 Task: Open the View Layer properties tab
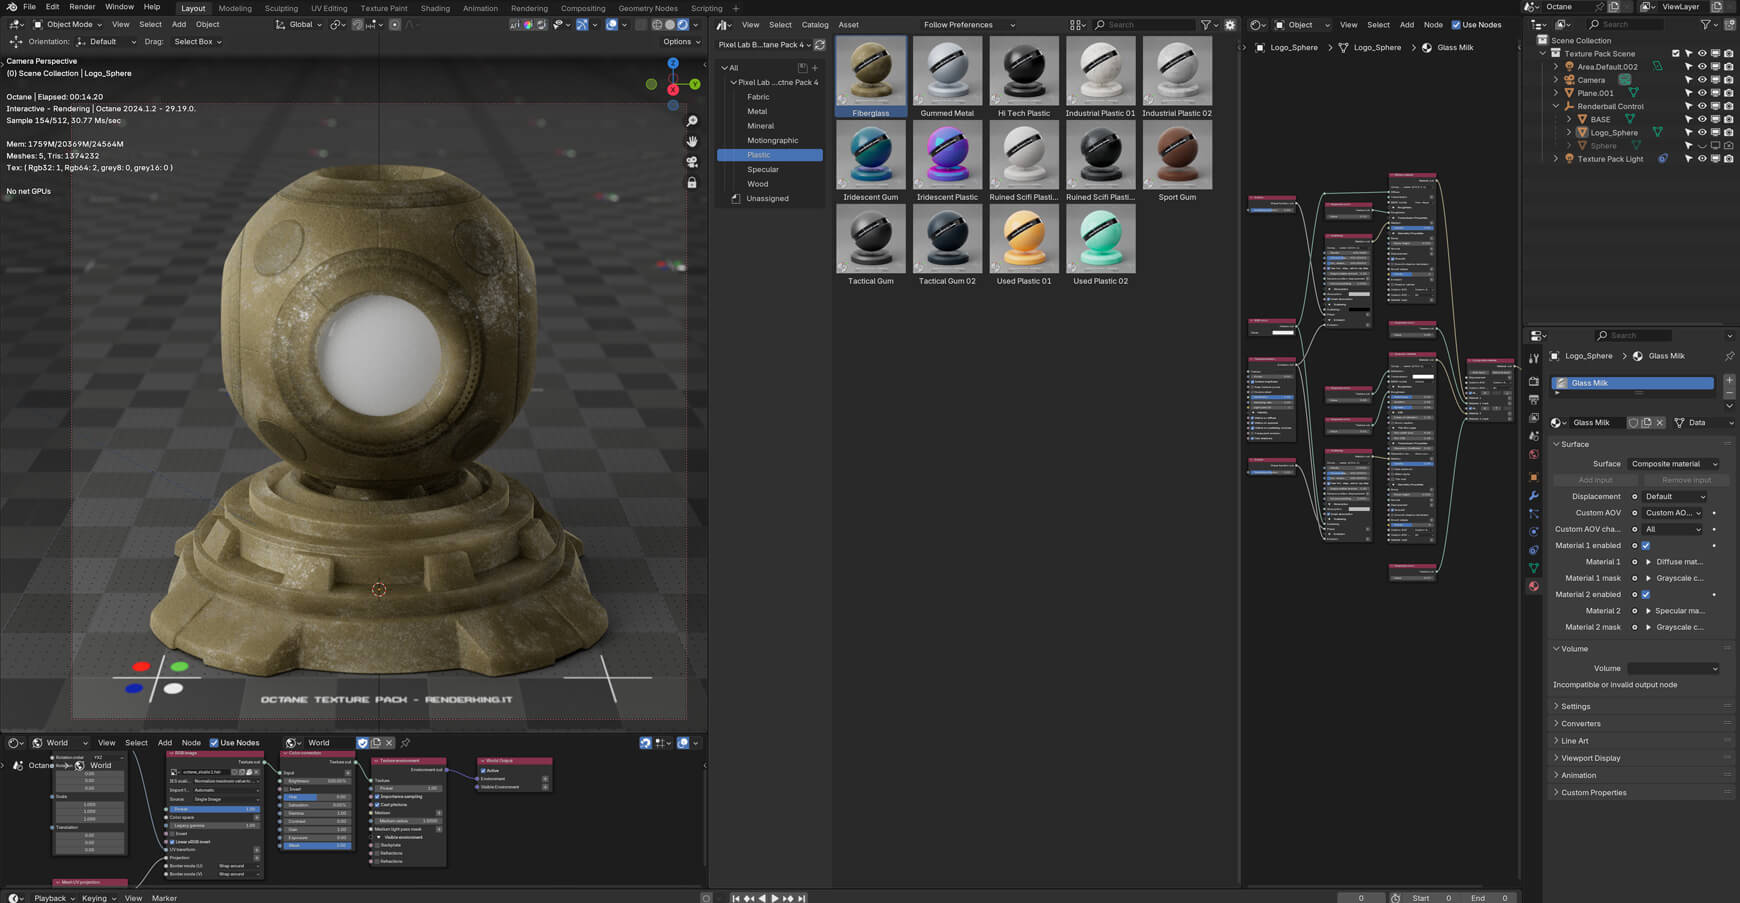pyautogui.click(x=1534, y=418)
